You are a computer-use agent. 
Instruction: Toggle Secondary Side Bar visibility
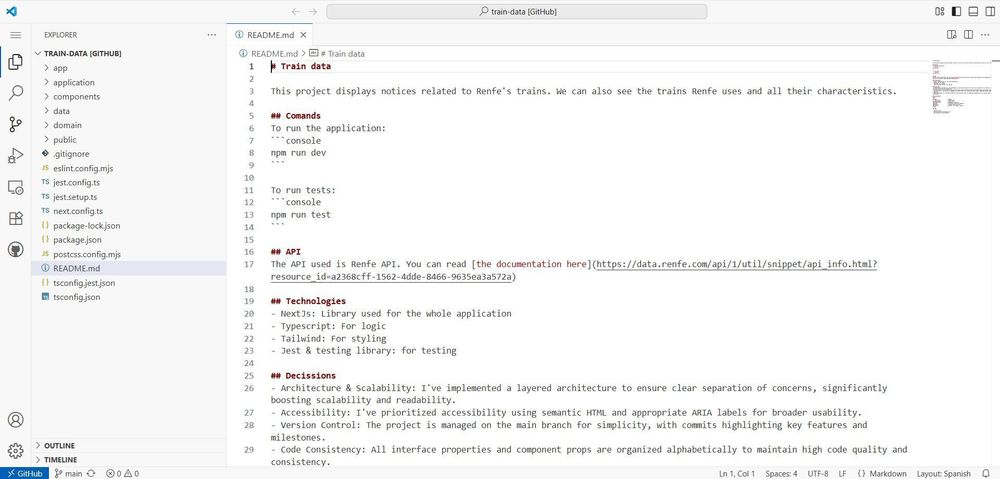(x=989, y=11)
